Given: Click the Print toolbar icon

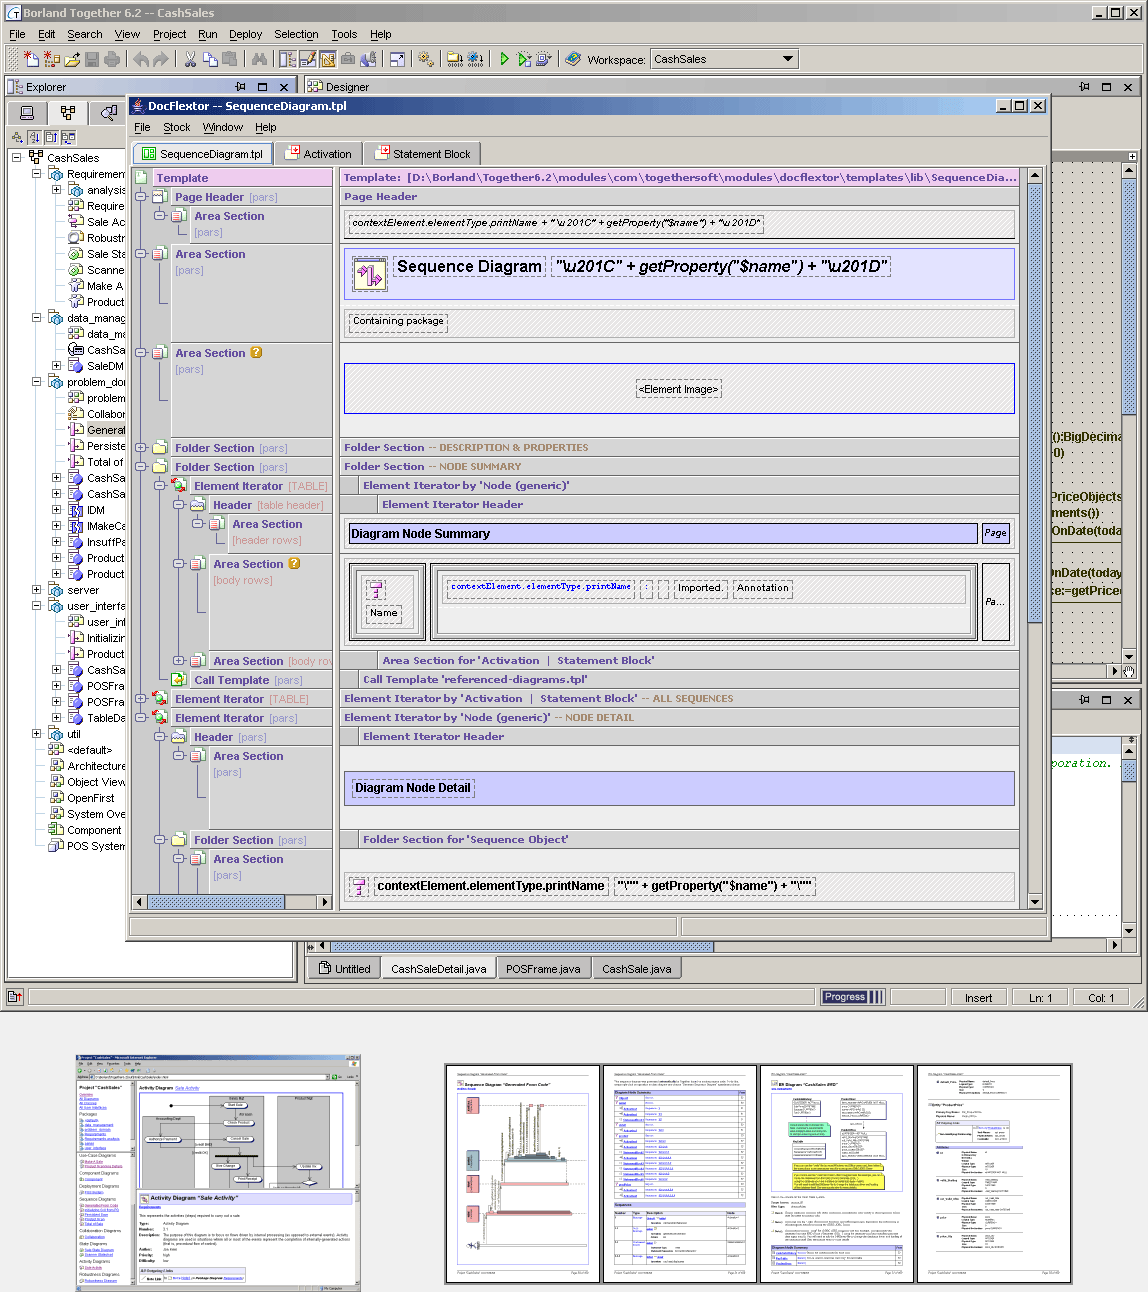Looking at the screenshot, I should pos(112,59).
